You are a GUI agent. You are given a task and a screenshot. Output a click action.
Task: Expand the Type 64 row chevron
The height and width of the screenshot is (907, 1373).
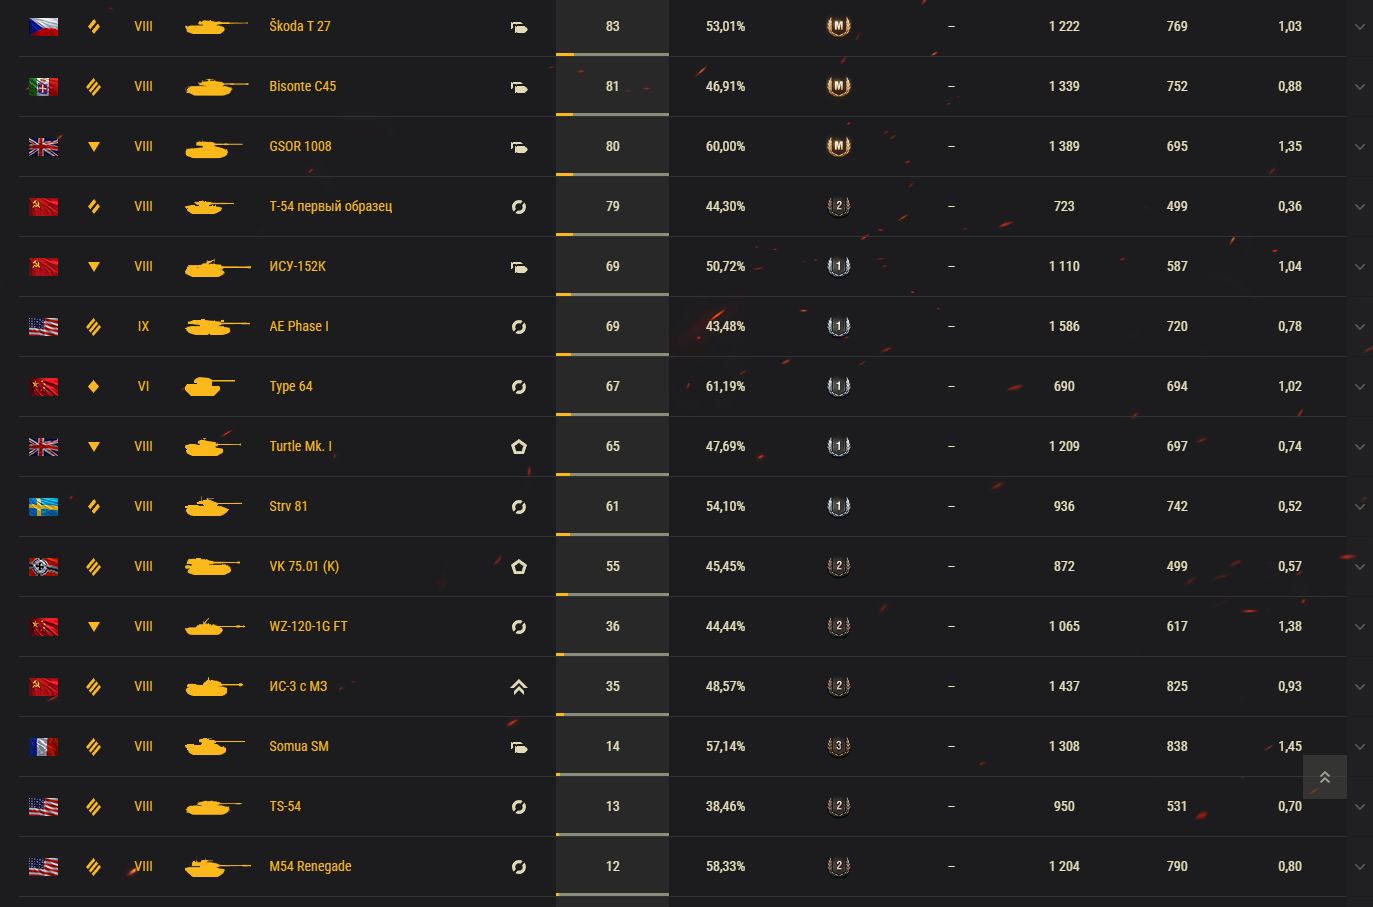click(x=1359, y=387)
